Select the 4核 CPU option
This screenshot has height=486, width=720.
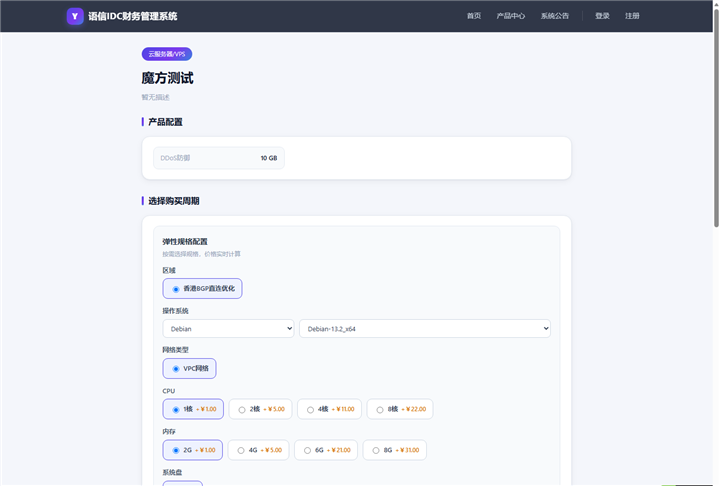pos(329,409)
